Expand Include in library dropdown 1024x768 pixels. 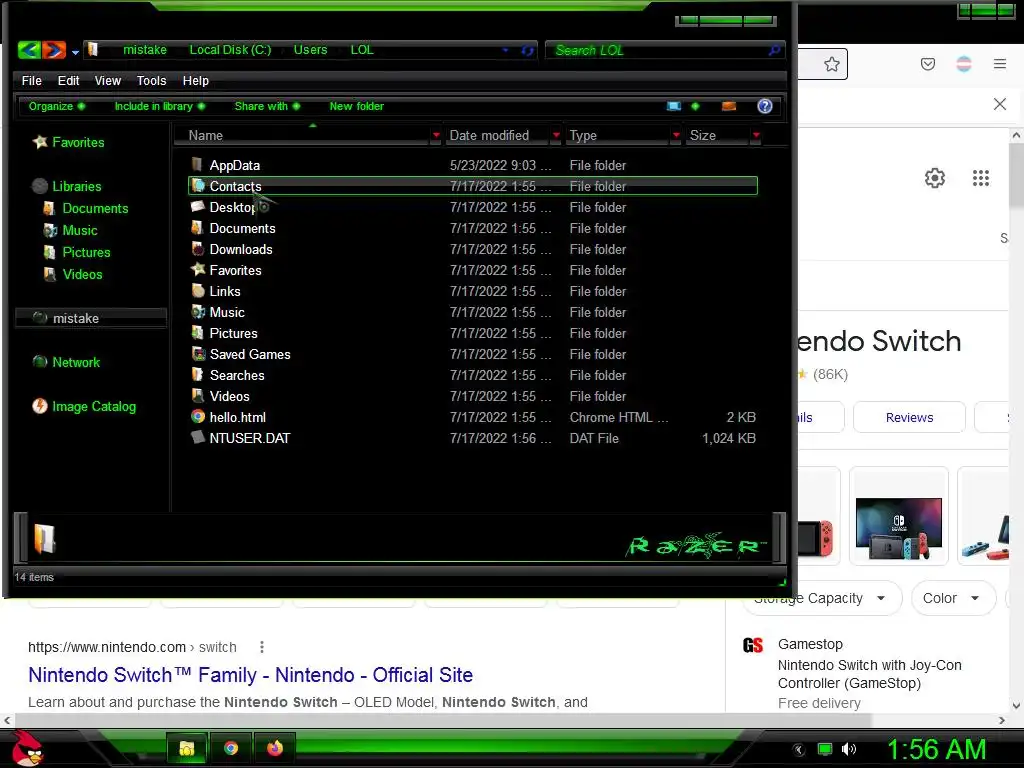(x=160, y=106)
